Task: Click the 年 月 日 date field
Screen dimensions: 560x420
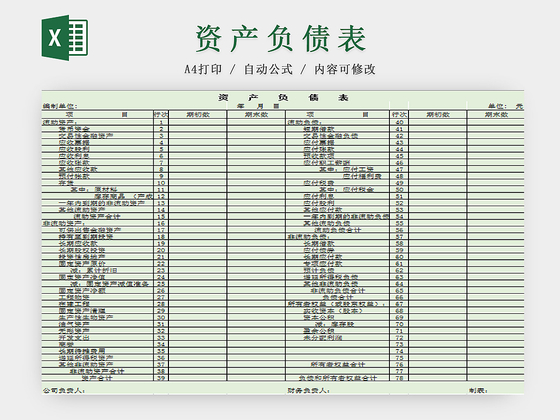Action: click(258, 106)
